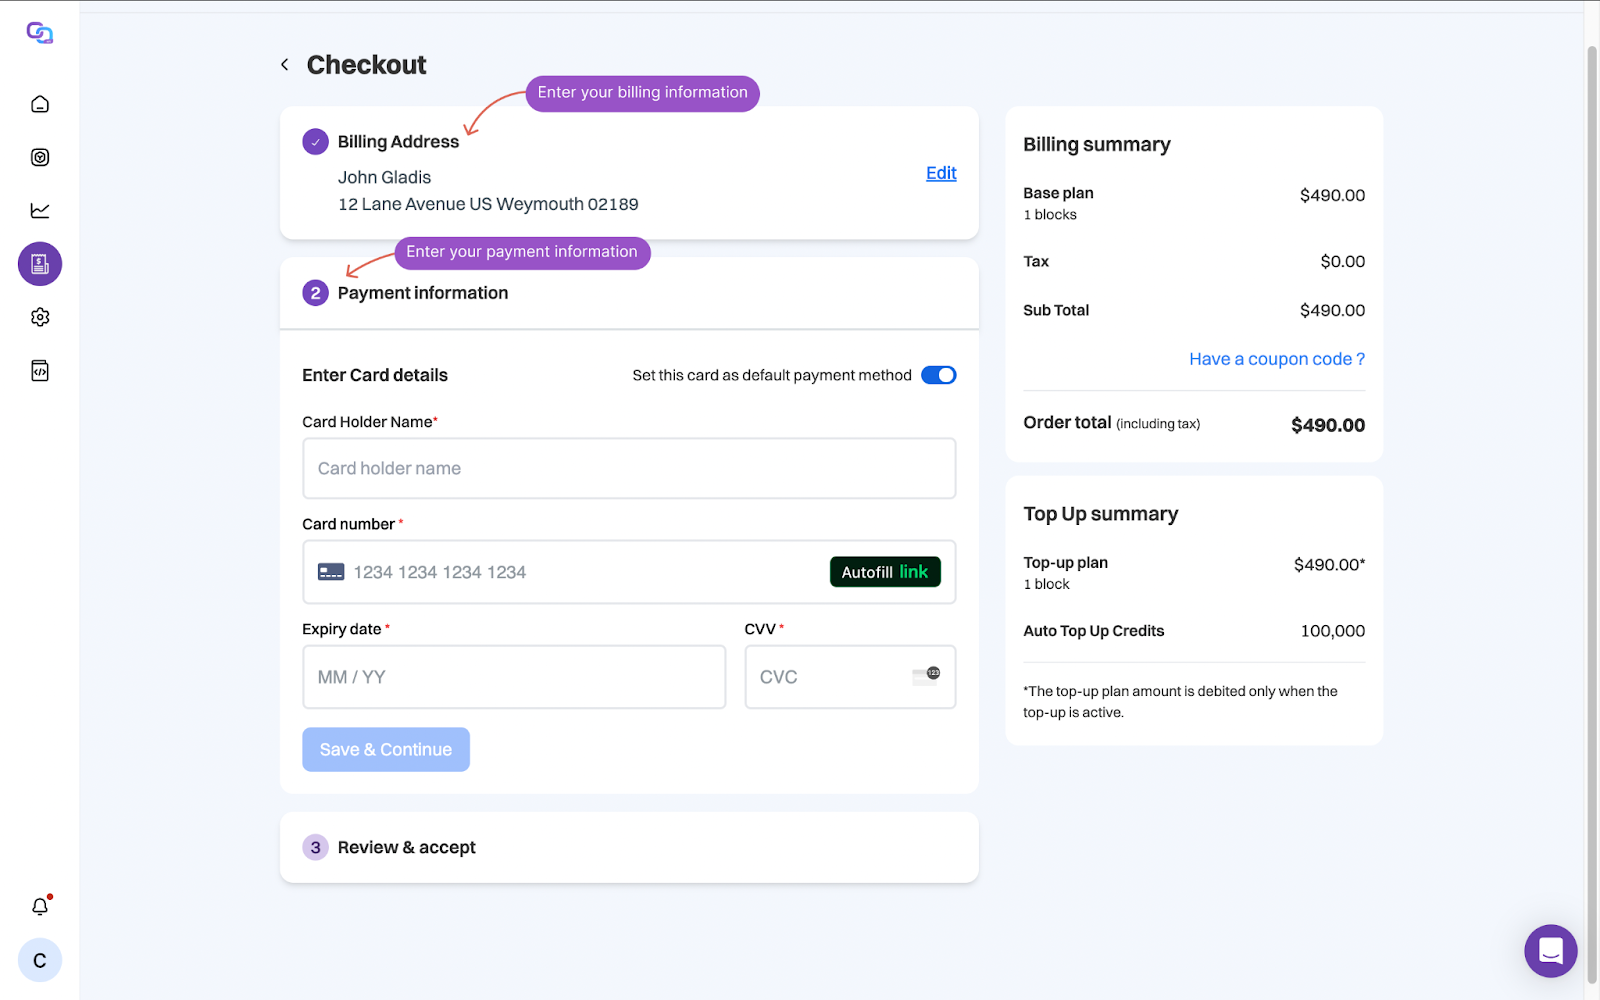Open the target icon in sidebar
Screen dimensions: 1600x1000
40,157
